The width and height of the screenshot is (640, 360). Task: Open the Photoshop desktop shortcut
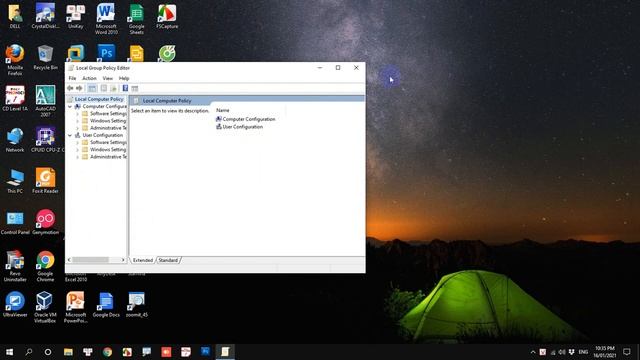point(106,53)
